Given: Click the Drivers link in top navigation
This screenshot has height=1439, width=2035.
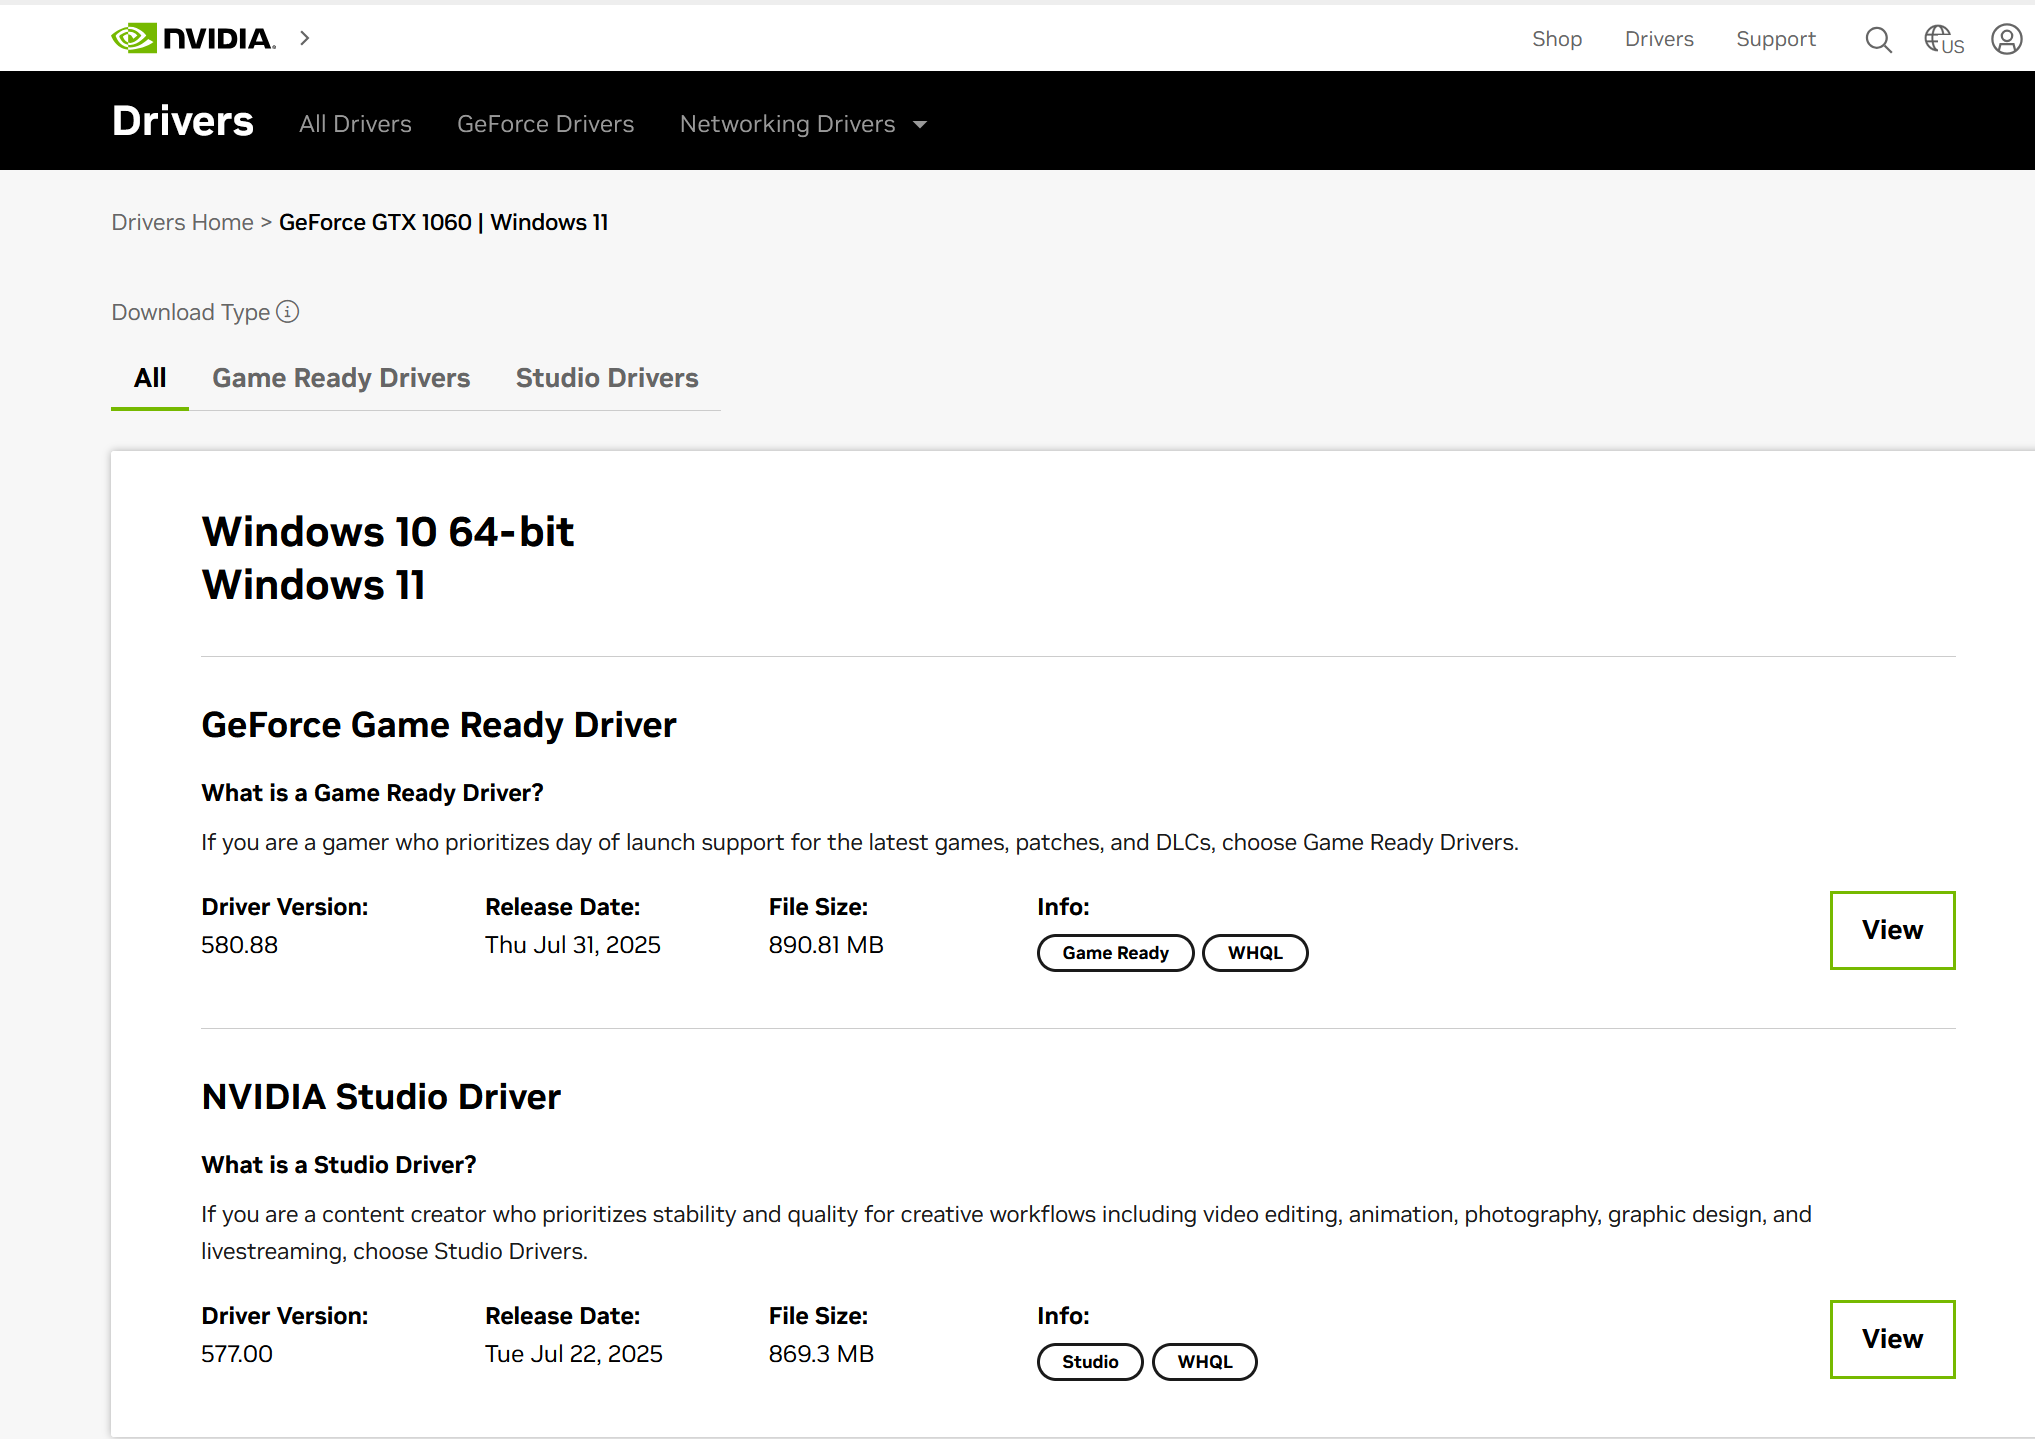Looking at the screenshot, I should pyautogui.click(x=1658, y=39).
